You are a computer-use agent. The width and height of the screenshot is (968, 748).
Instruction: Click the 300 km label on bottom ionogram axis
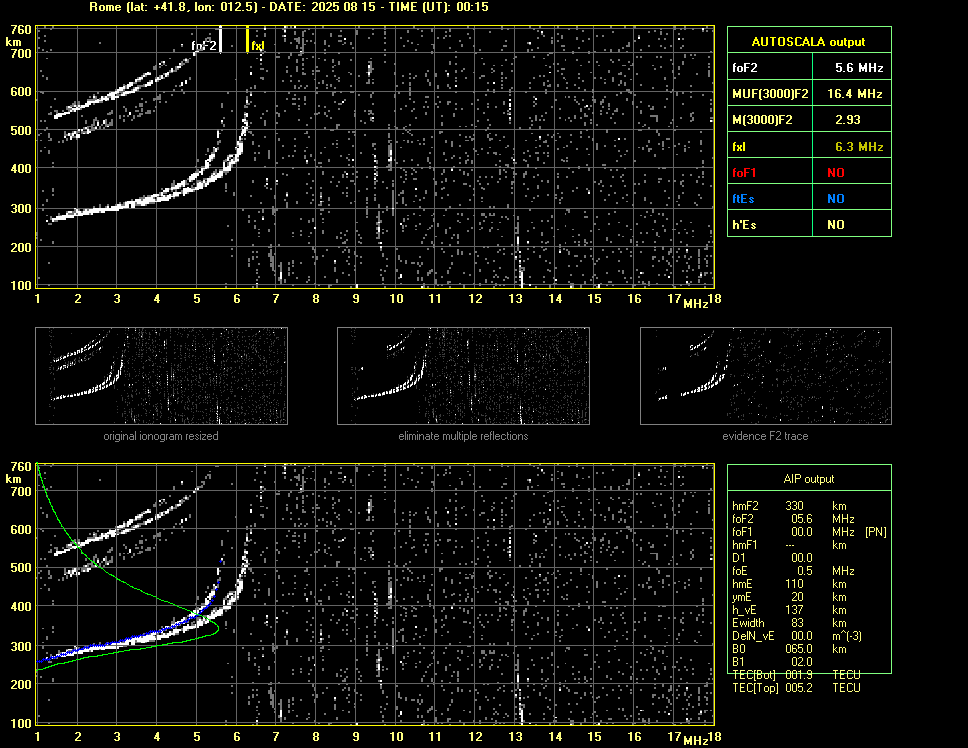click(21, 646)
